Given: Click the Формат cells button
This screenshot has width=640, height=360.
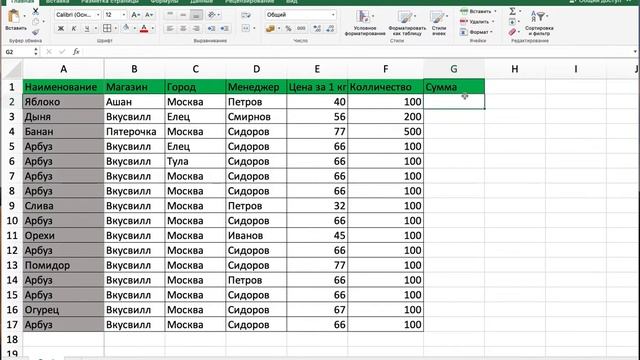Looking at the screenshot, I should coord(476,32).
